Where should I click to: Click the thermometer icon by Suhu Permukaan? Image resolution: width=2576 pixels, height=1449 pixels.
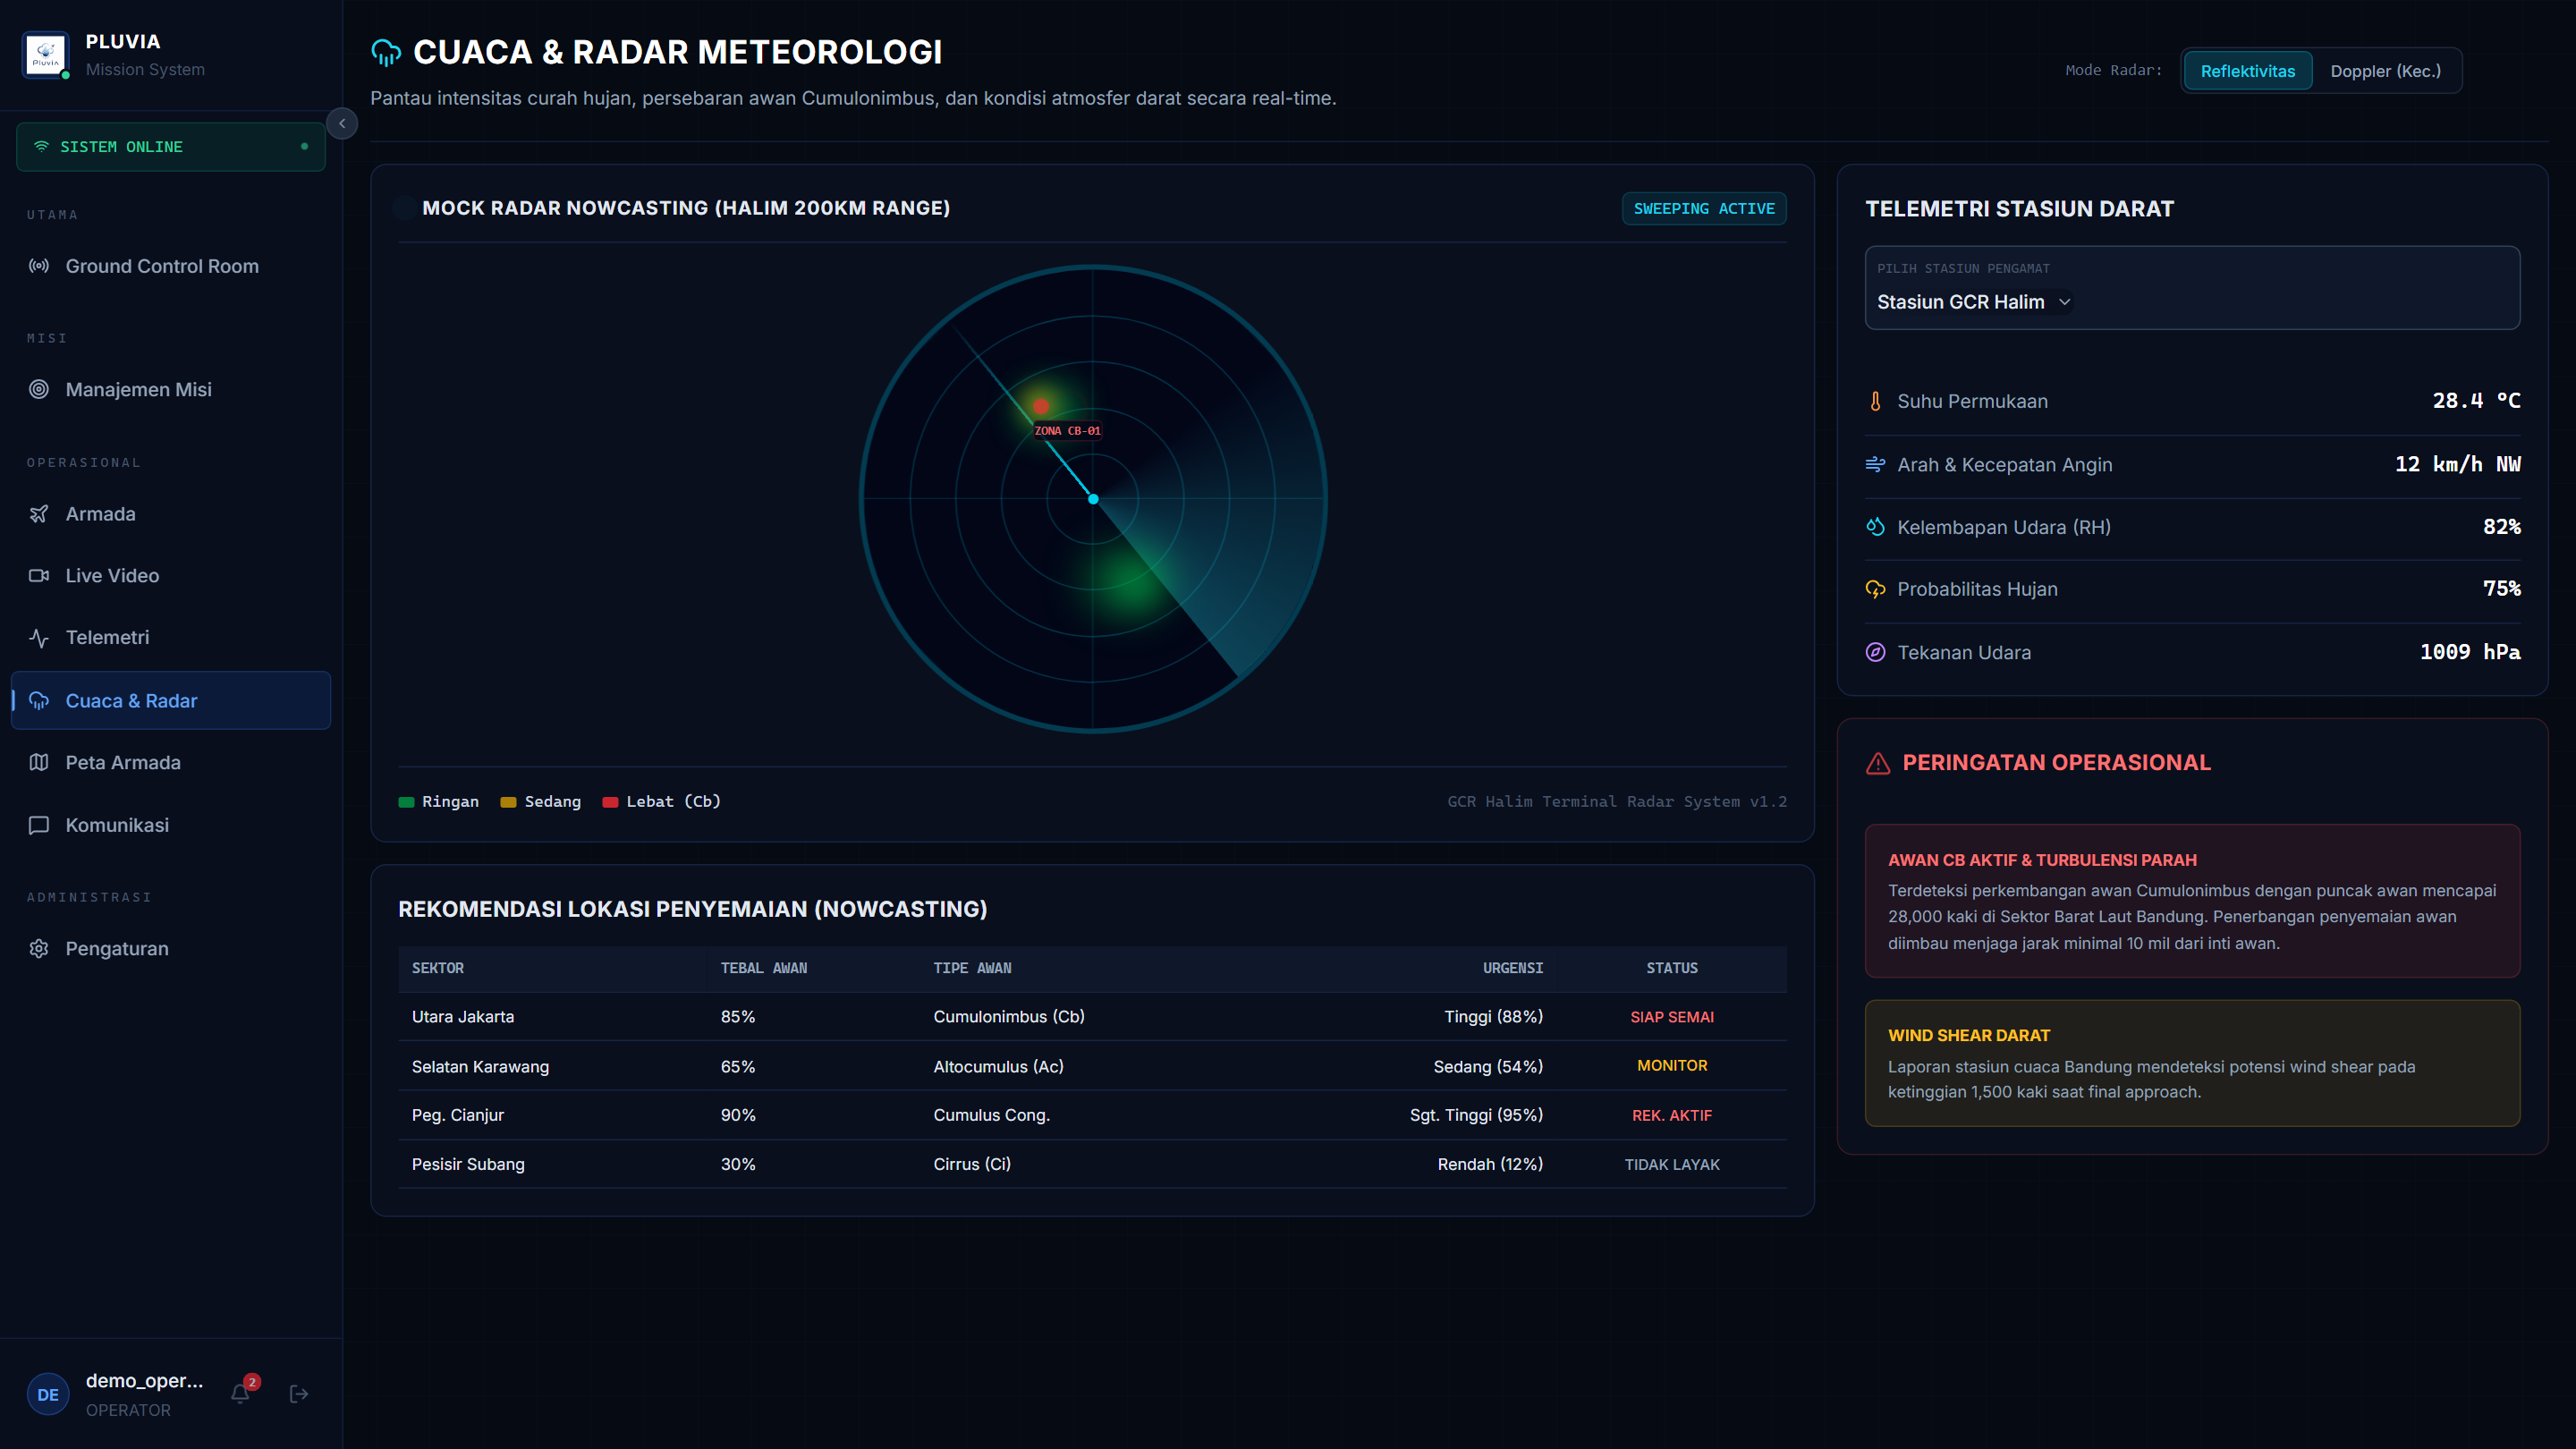pyautogui.click(x=1876, y=401)
